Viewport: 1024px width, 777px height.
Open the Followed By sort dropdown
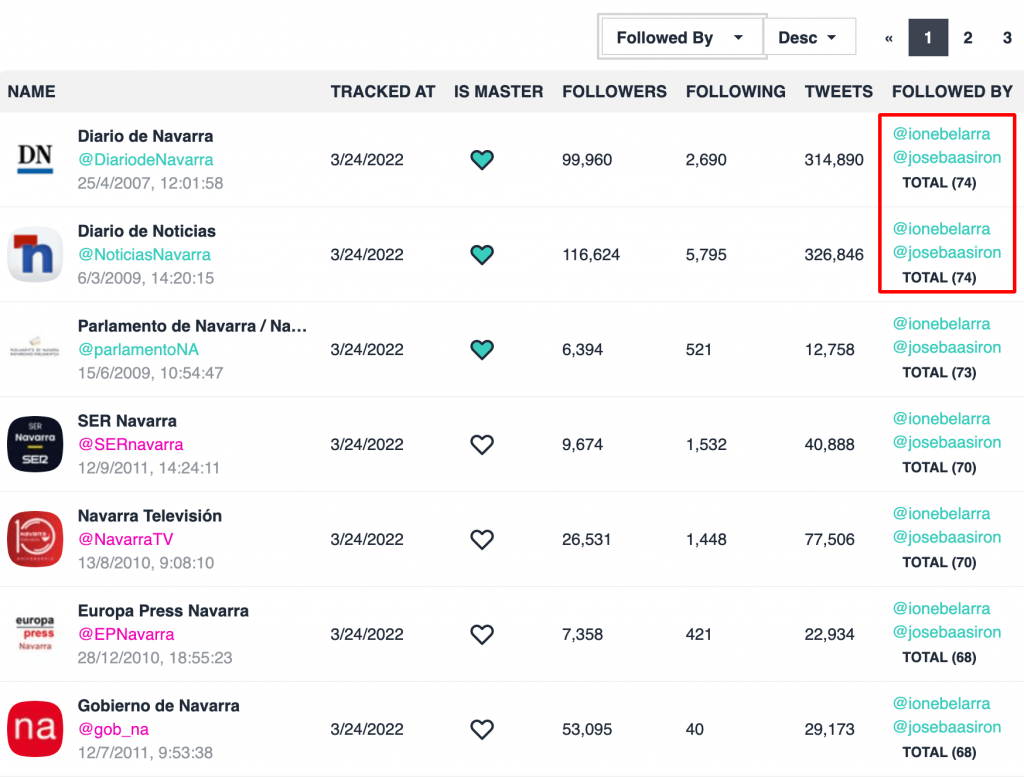pos(681,37)
